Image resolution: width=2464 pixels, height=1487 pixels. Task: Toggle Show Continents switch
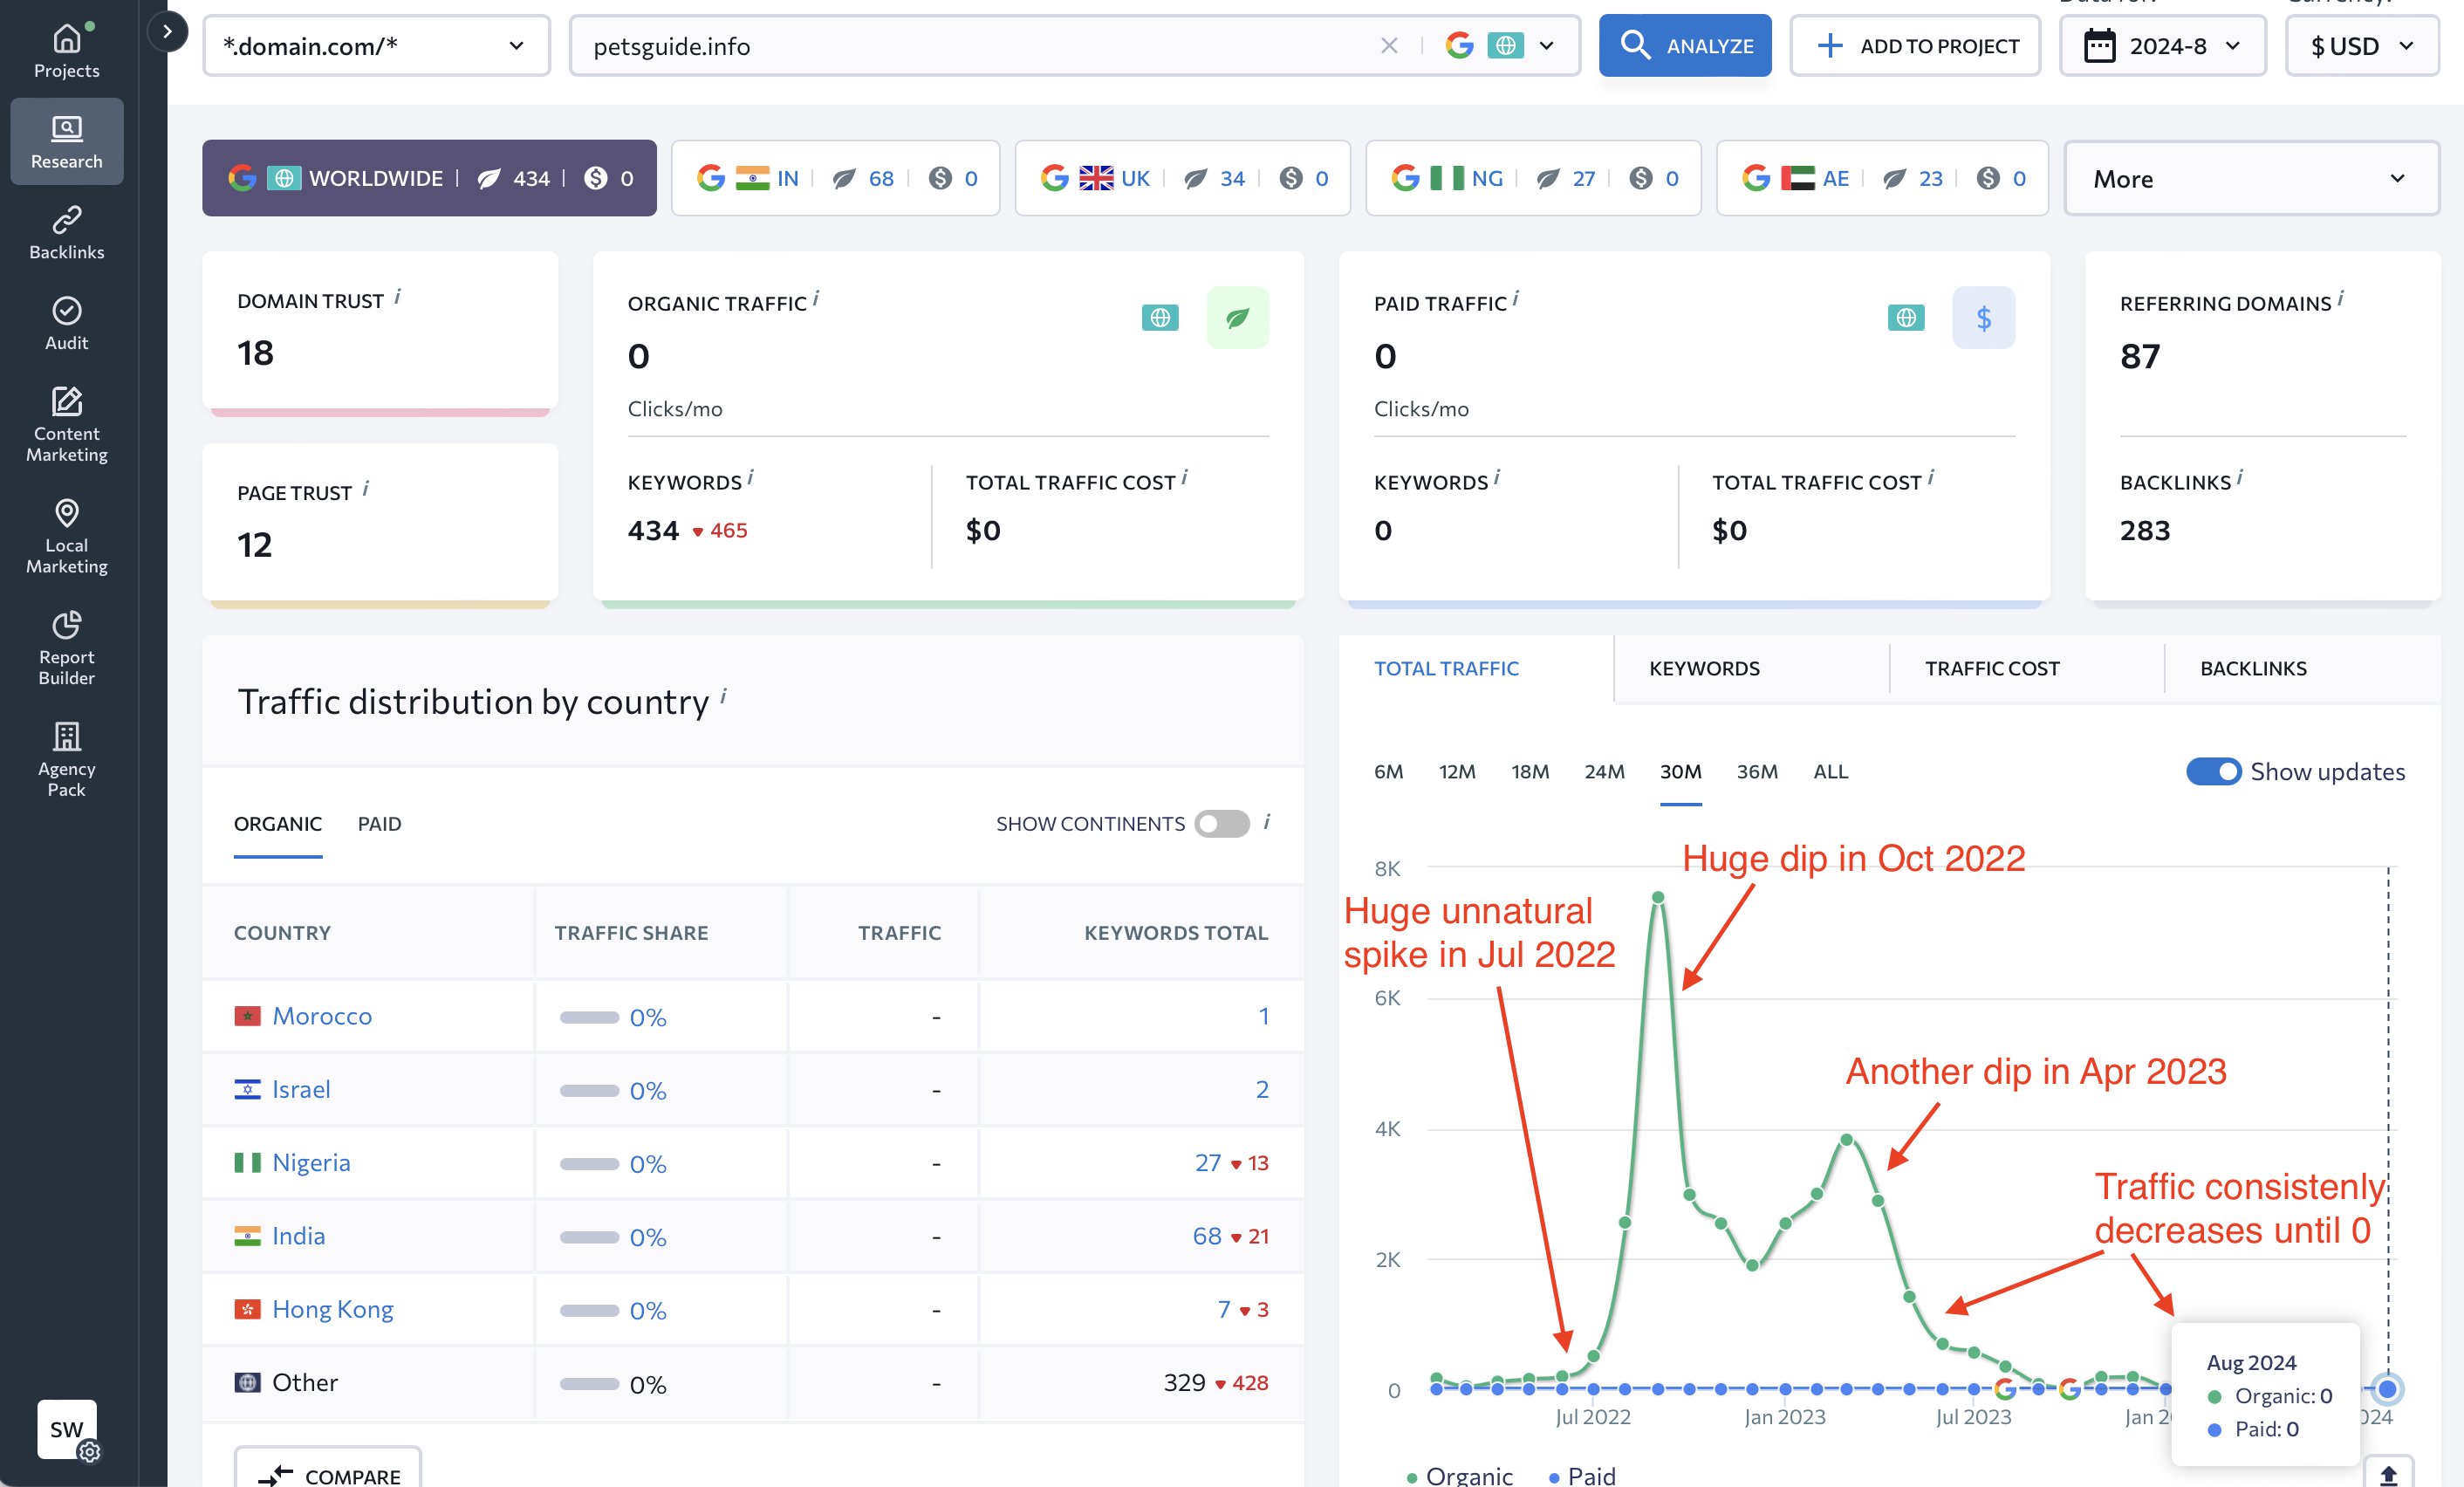(1222, 823)
